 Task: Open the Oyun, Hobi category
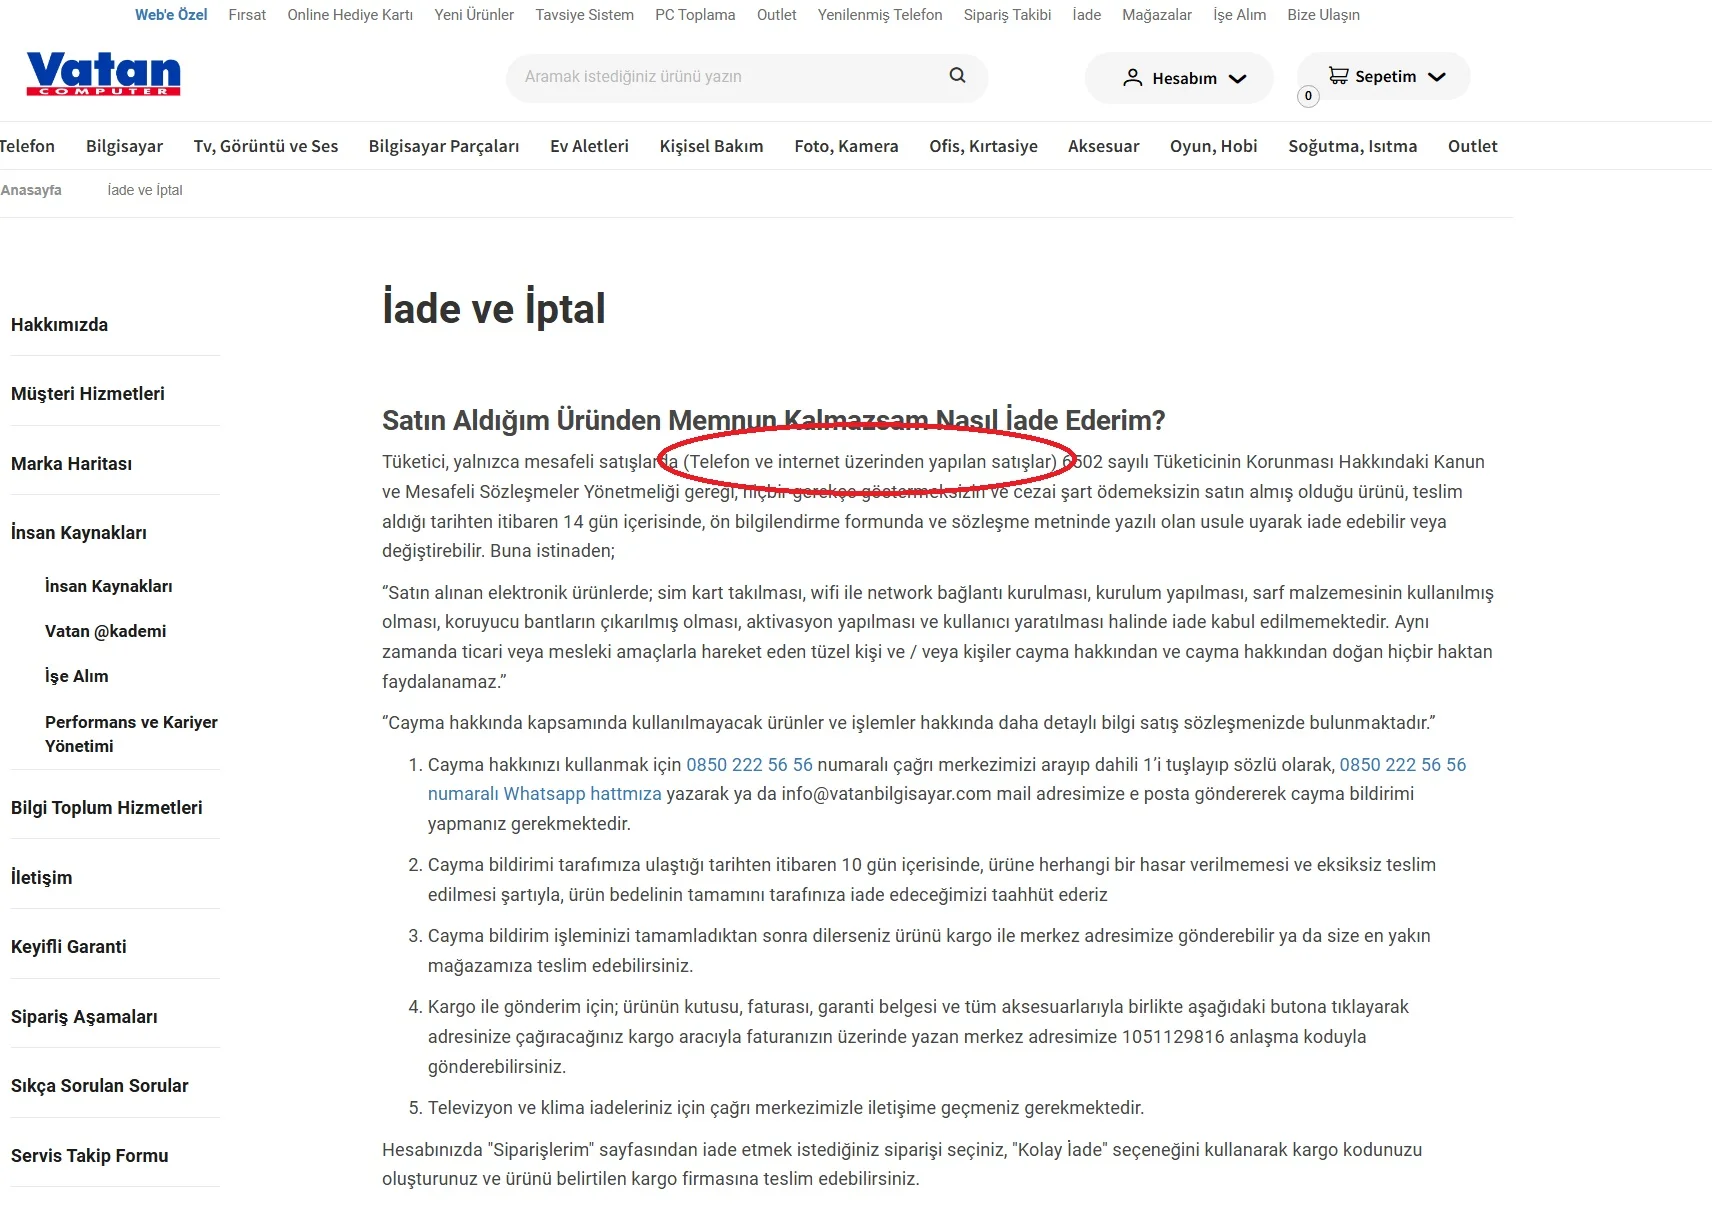click(1213, 146)
